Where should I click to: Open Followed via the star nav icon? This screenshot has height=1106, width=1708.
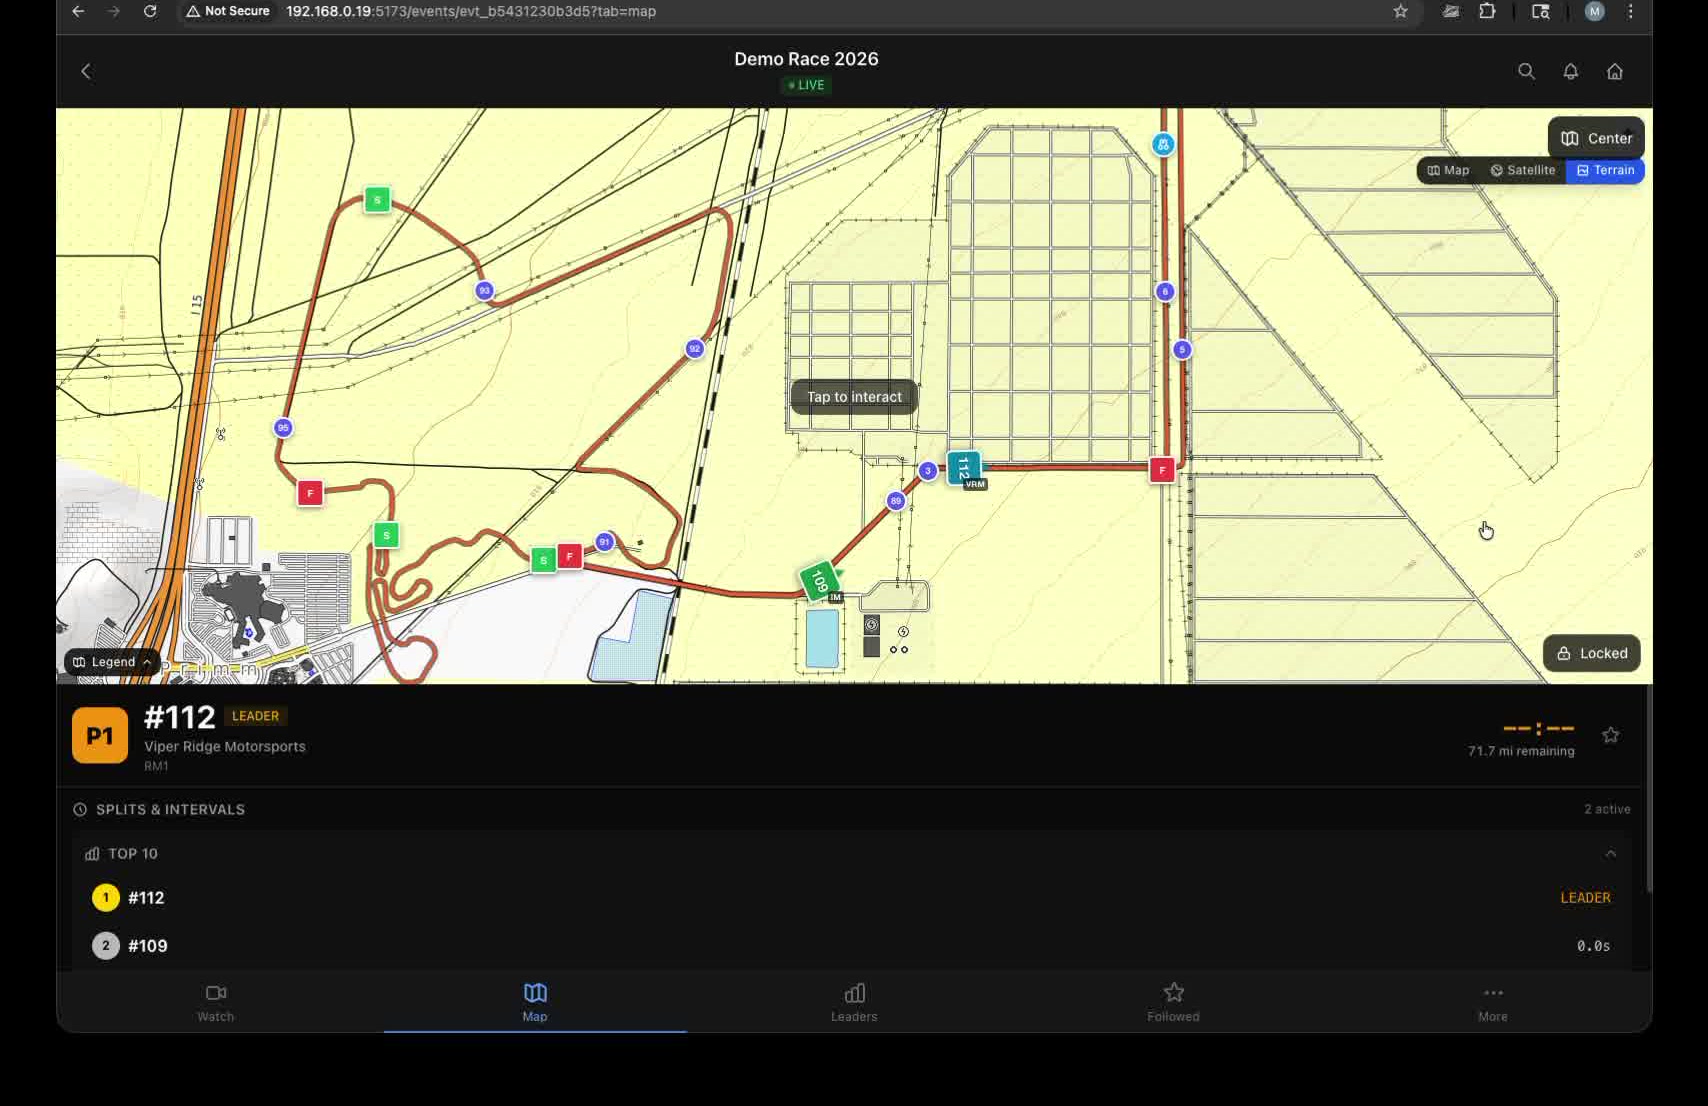pos(1172,1000)
